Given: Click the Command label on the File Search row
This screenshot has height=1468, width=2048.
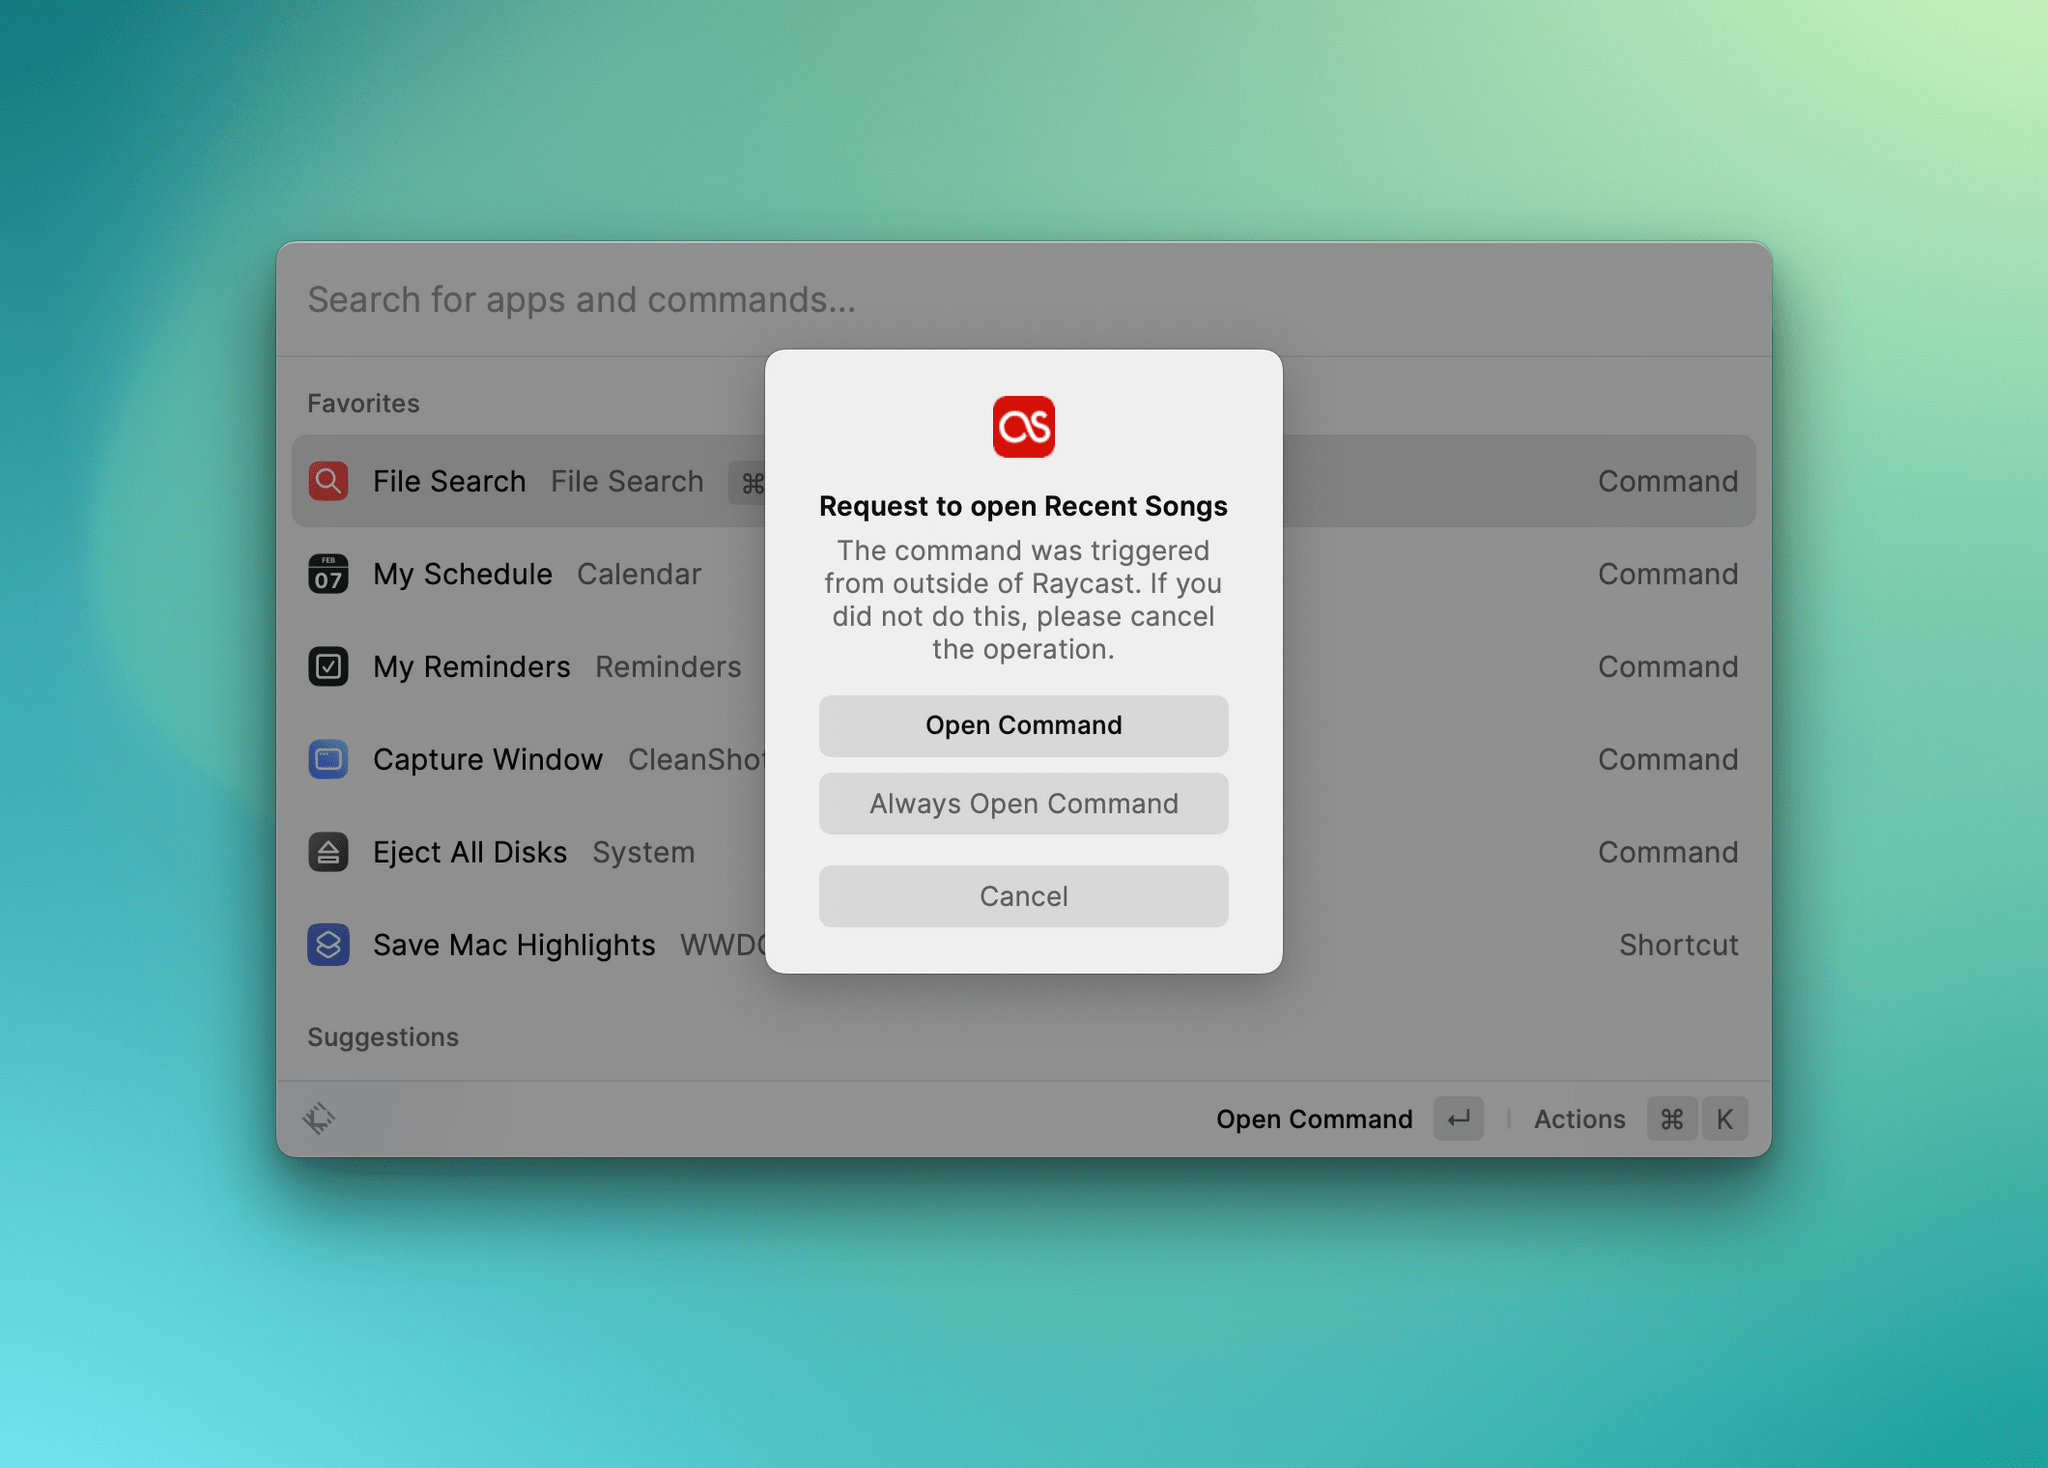Looking at the screenshot, I should tap(1667, 481).
